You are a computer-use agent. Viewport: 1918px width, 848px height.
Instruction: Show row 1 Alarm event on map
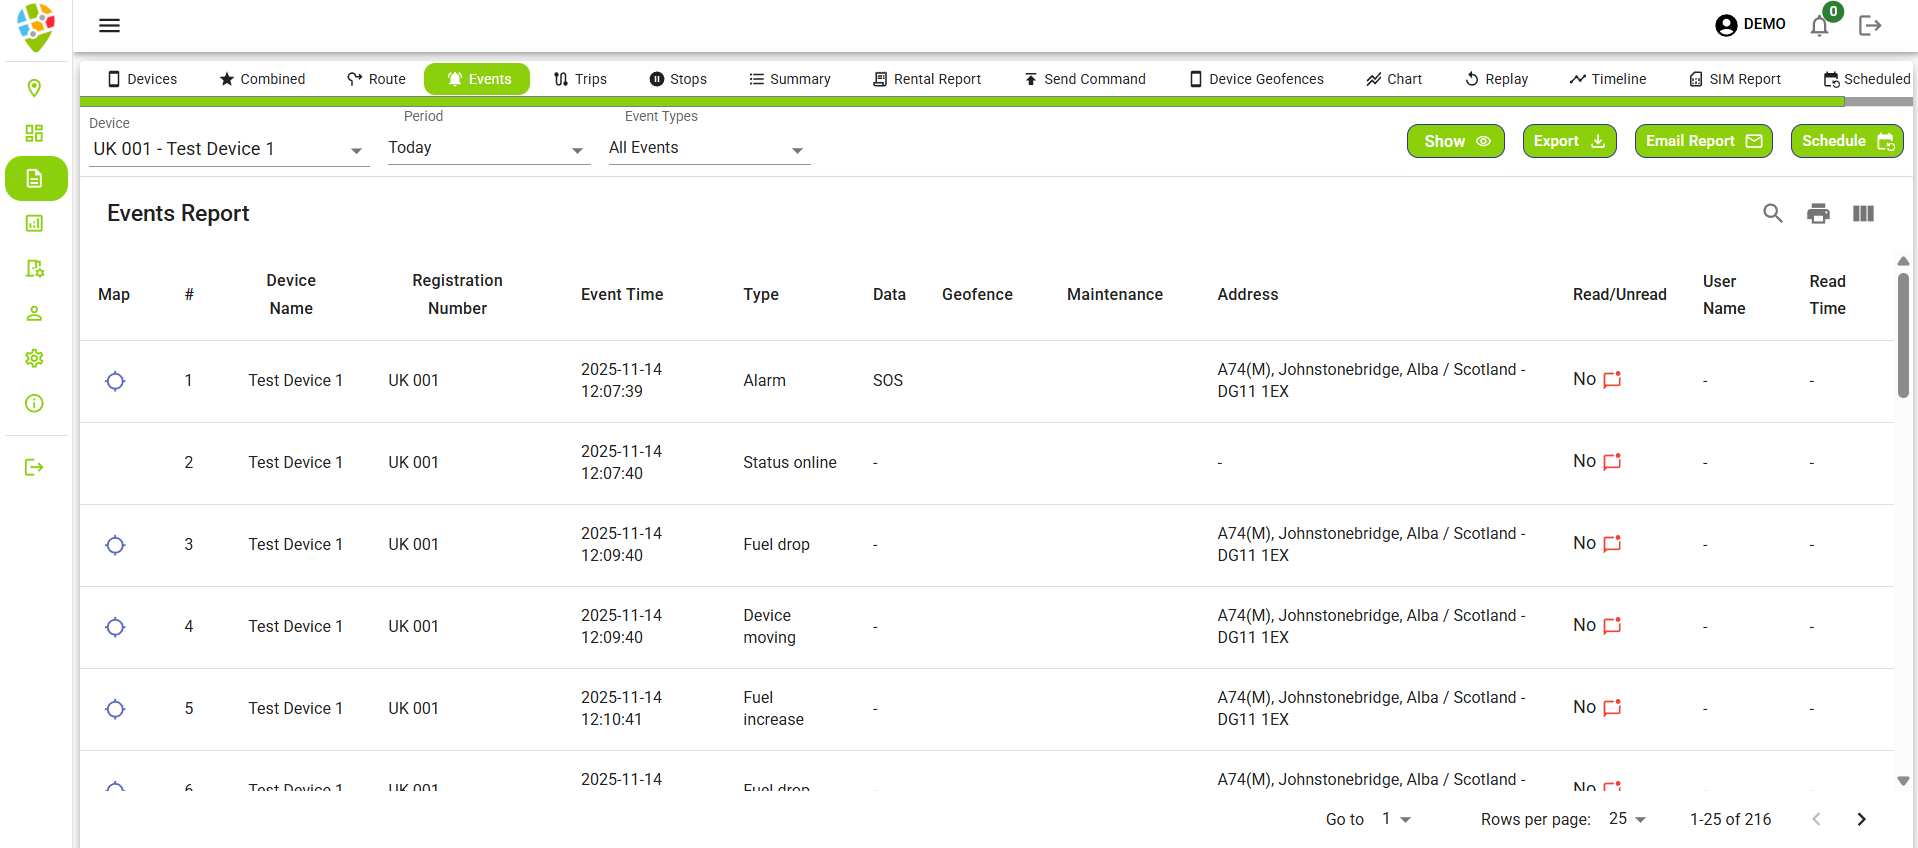tap(115, 381)
